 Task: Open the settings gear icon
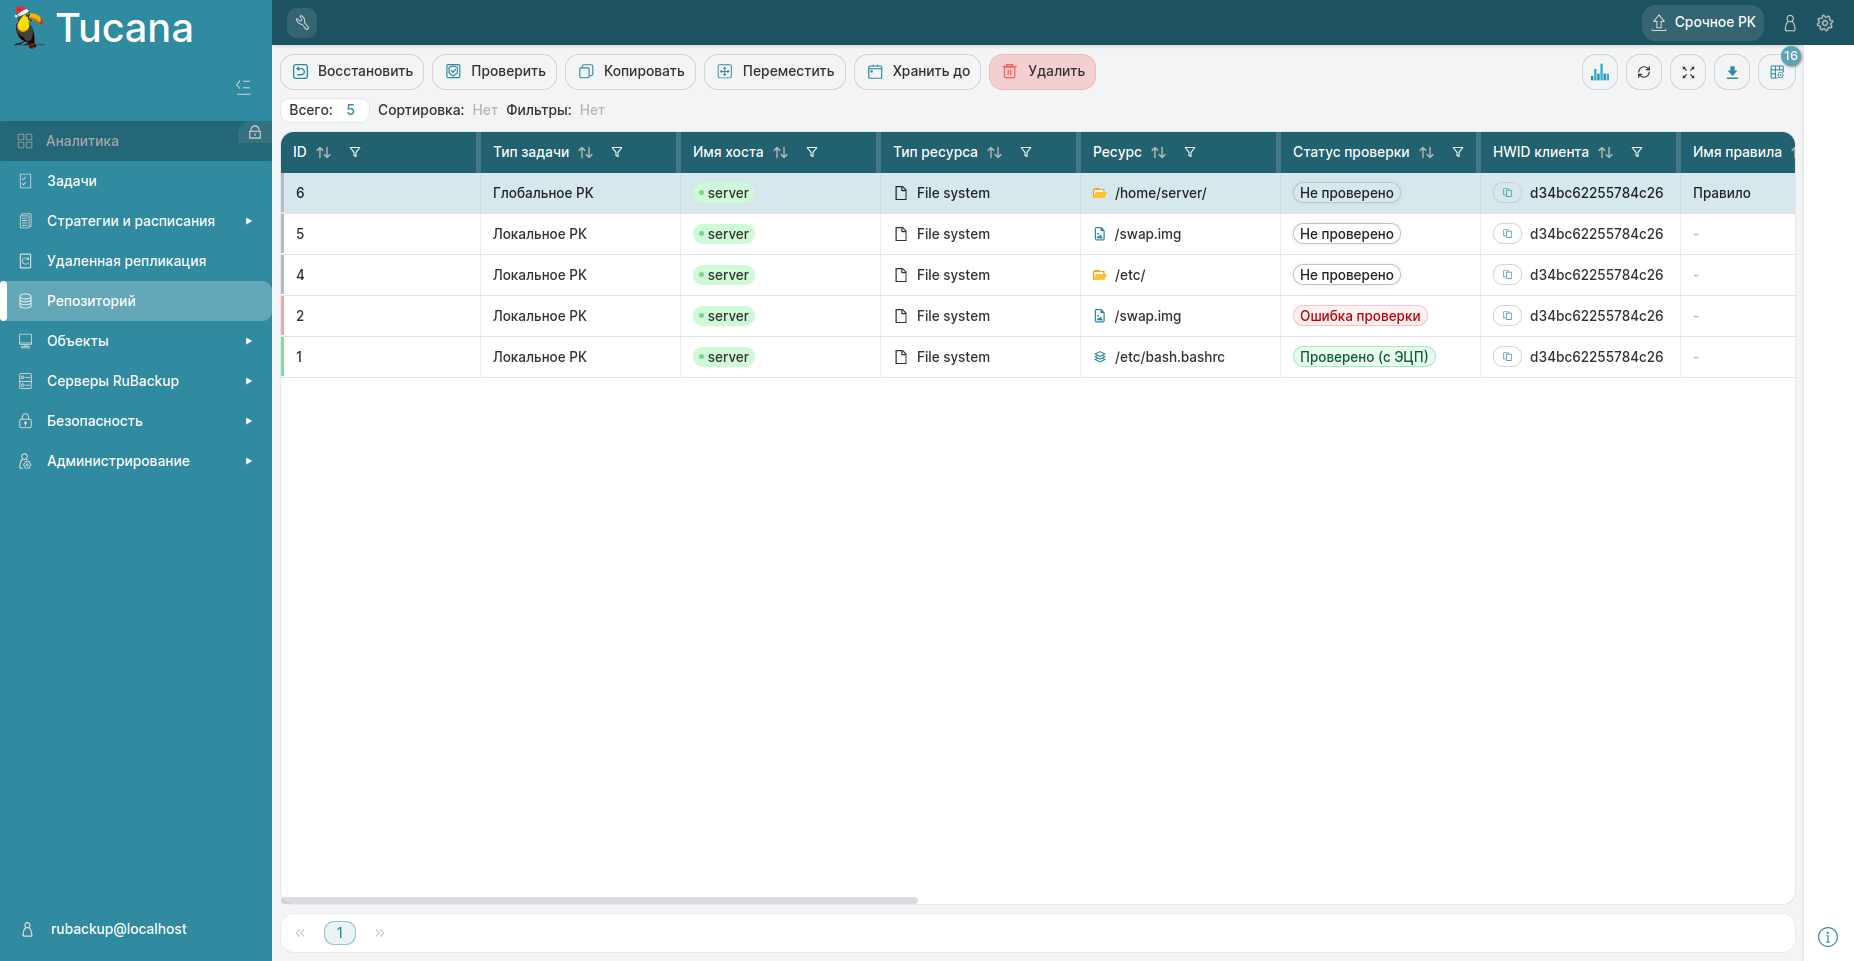[1825, 23]
